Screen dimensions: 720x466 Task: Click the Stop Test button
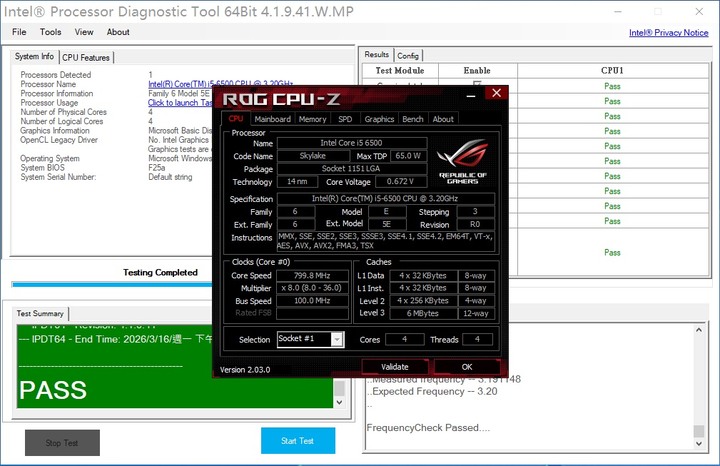pos(62,443)
